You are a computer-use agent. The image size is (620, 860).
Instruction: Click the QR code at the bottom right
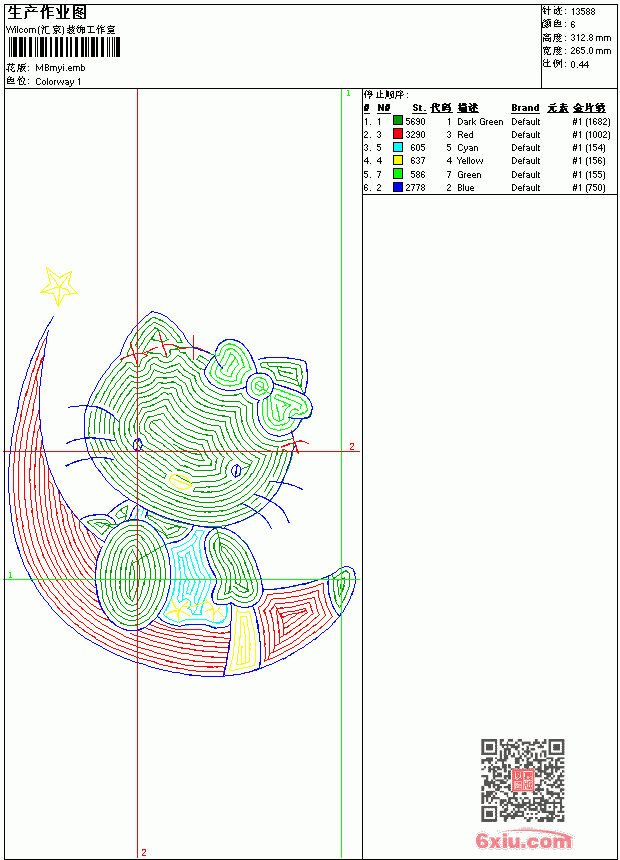point(523,779)
